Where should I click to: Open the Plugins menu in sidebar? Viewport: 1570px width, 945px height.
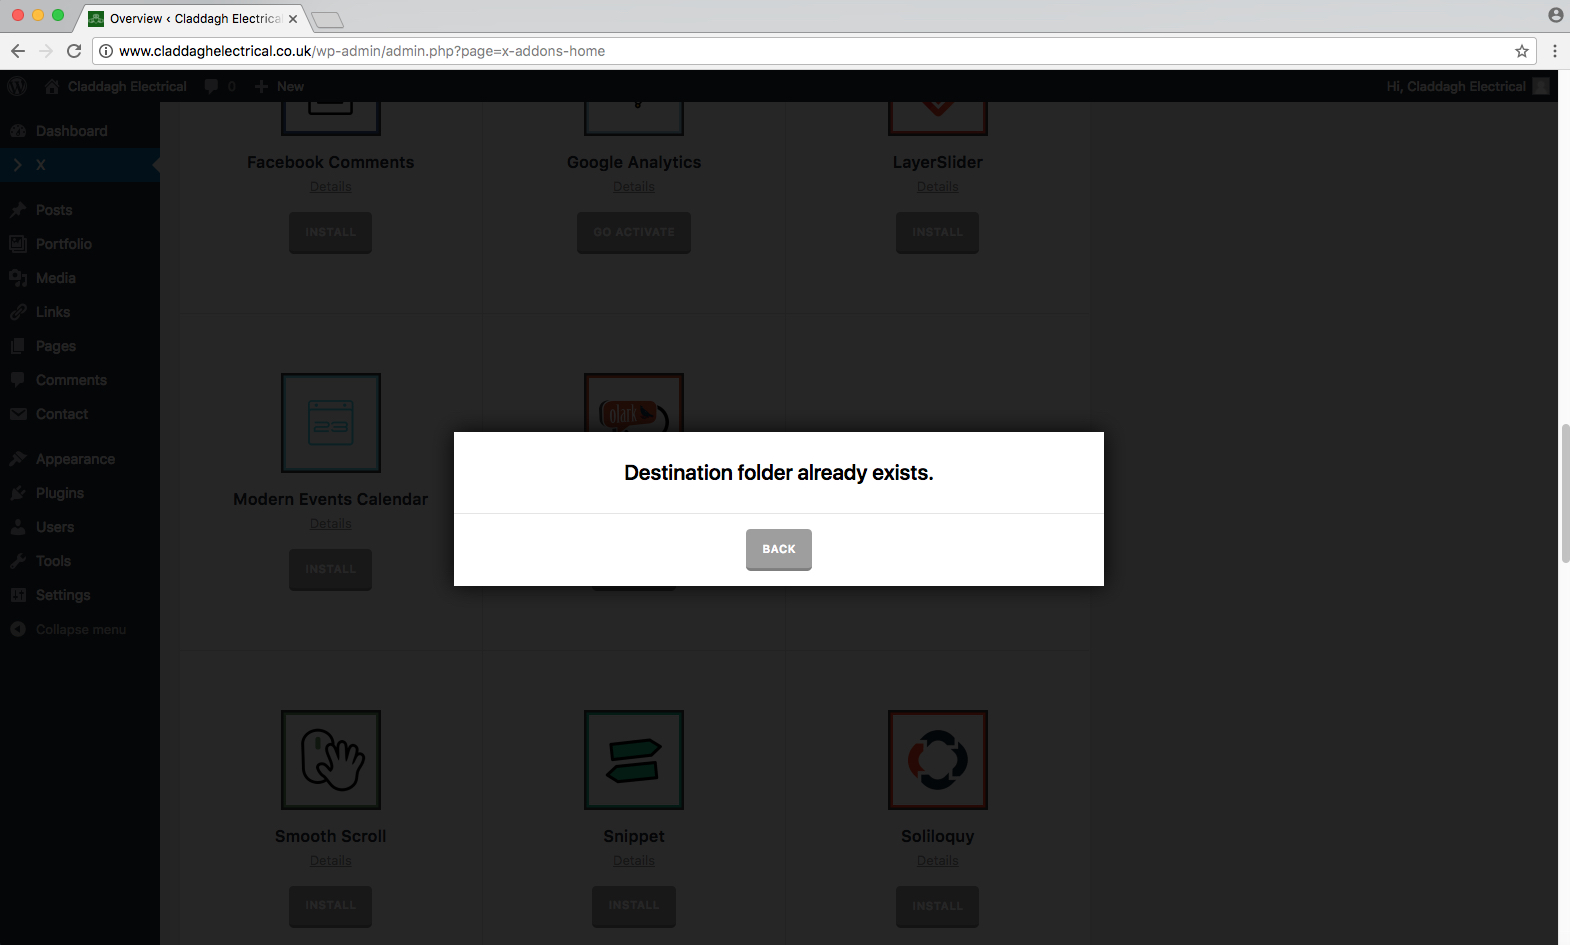[x=60, y=493]
